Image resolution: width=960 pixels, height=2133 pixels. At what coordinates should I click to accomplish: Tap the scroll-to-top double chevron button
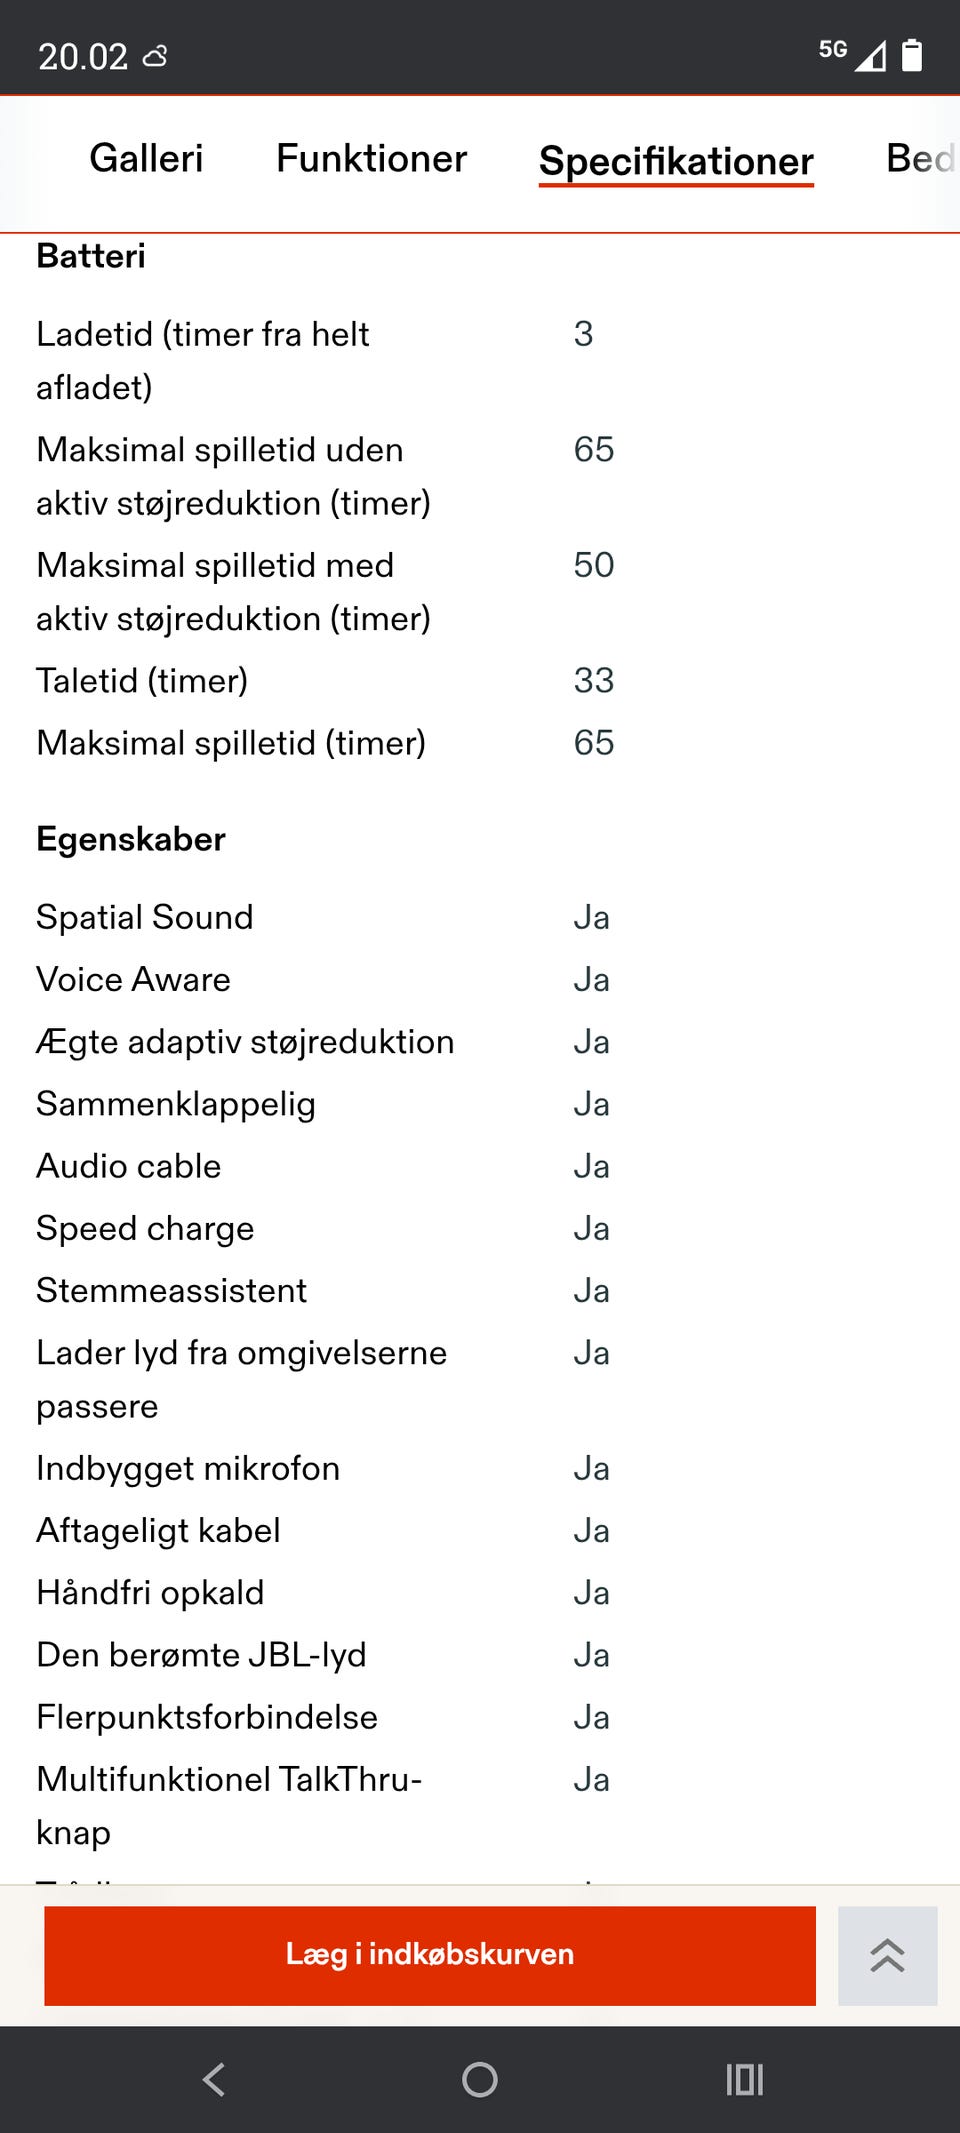click(887, 1955)
